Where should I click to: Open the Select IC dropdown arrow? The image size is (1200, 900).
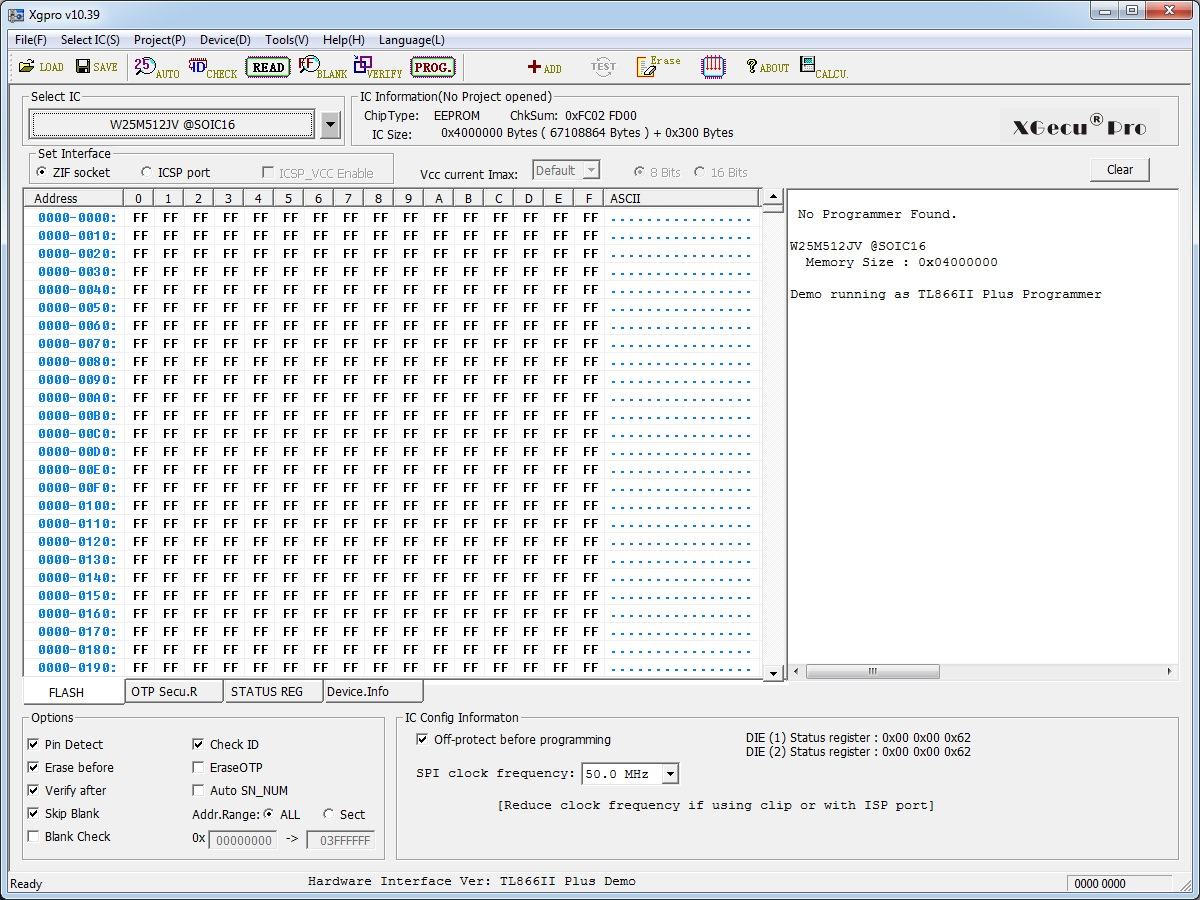coord(332,125)
